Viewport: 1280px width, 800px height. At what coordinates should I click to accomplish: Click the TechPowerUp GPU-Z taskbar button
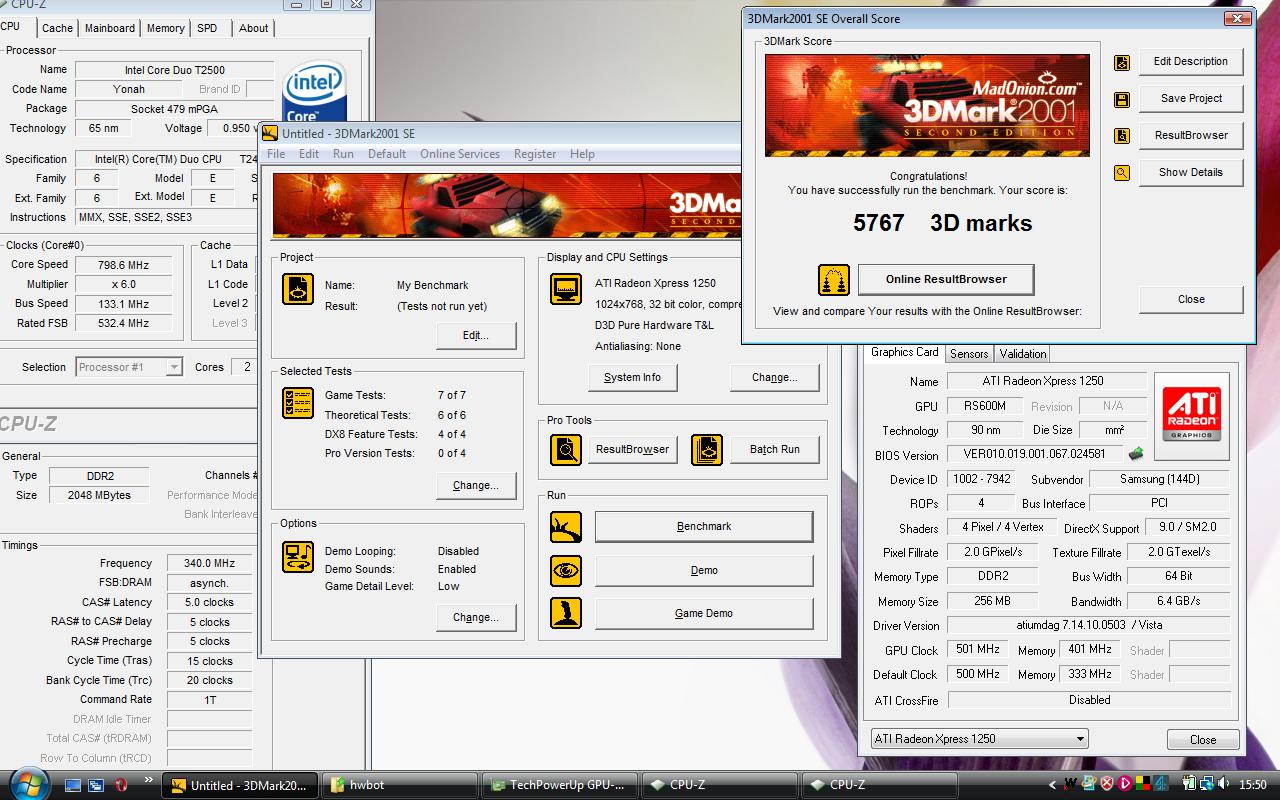(559, 785)
